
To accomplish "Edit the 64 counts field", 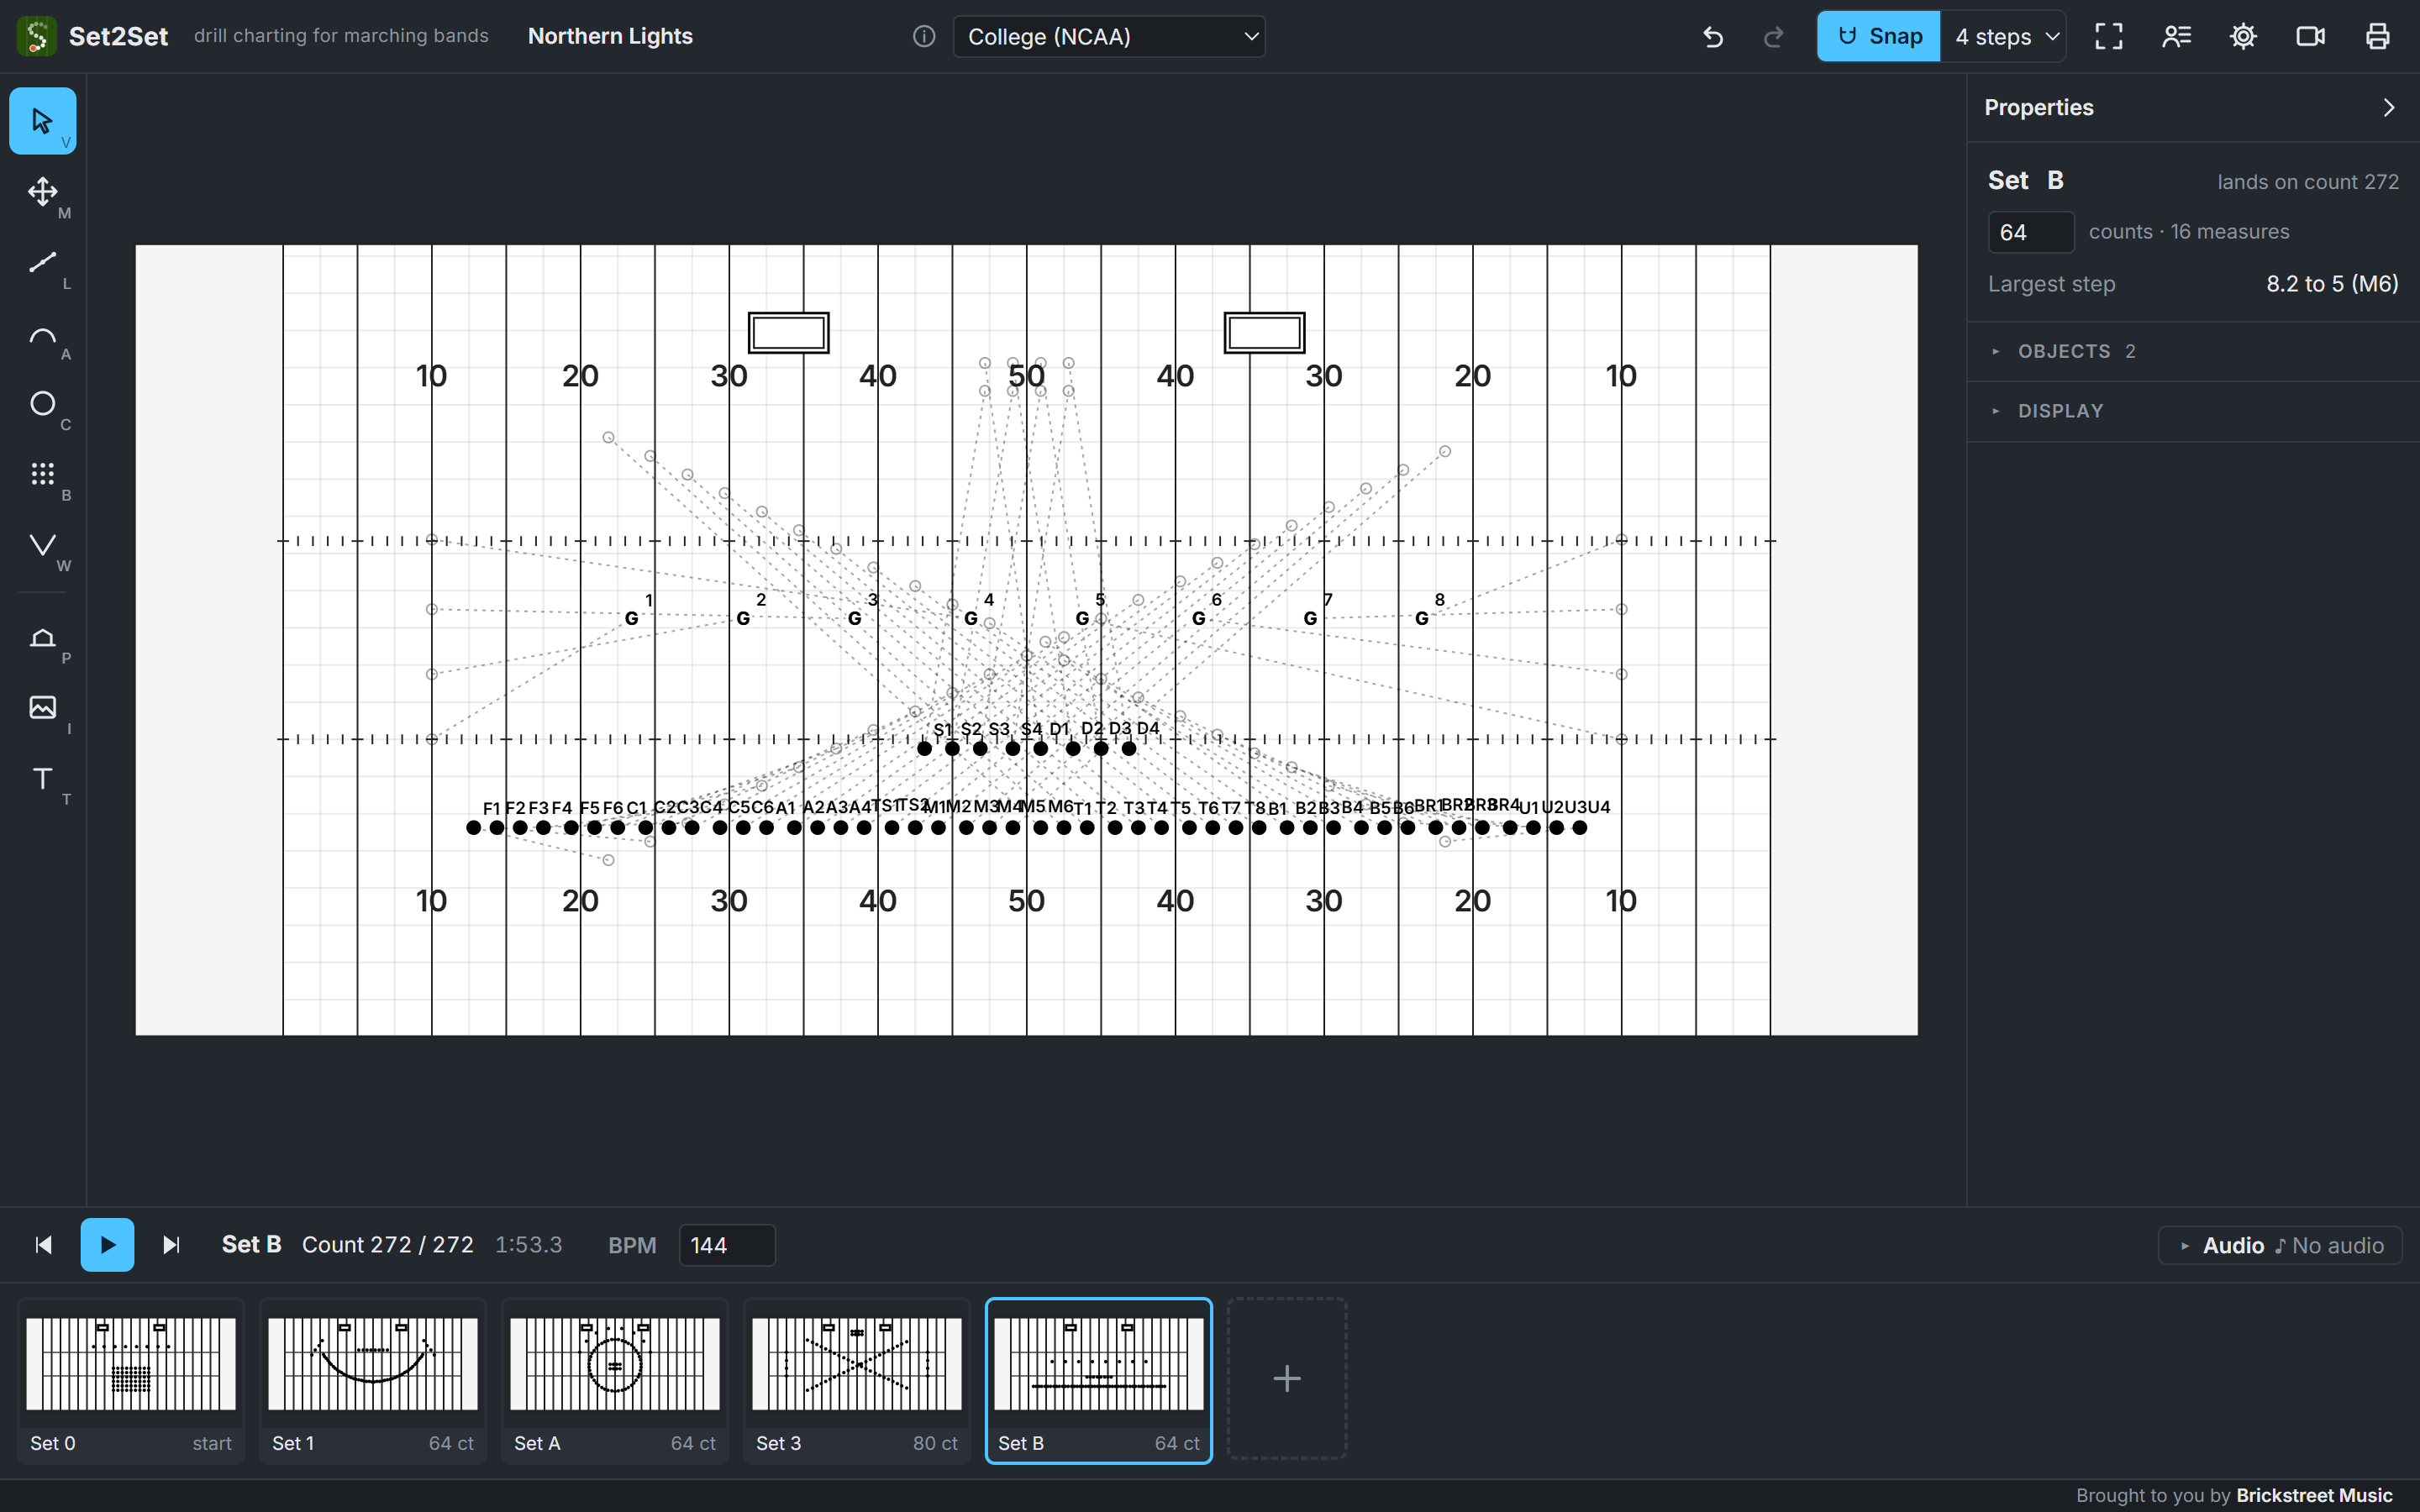I will pyautogui.click(x=2031, y=232).
